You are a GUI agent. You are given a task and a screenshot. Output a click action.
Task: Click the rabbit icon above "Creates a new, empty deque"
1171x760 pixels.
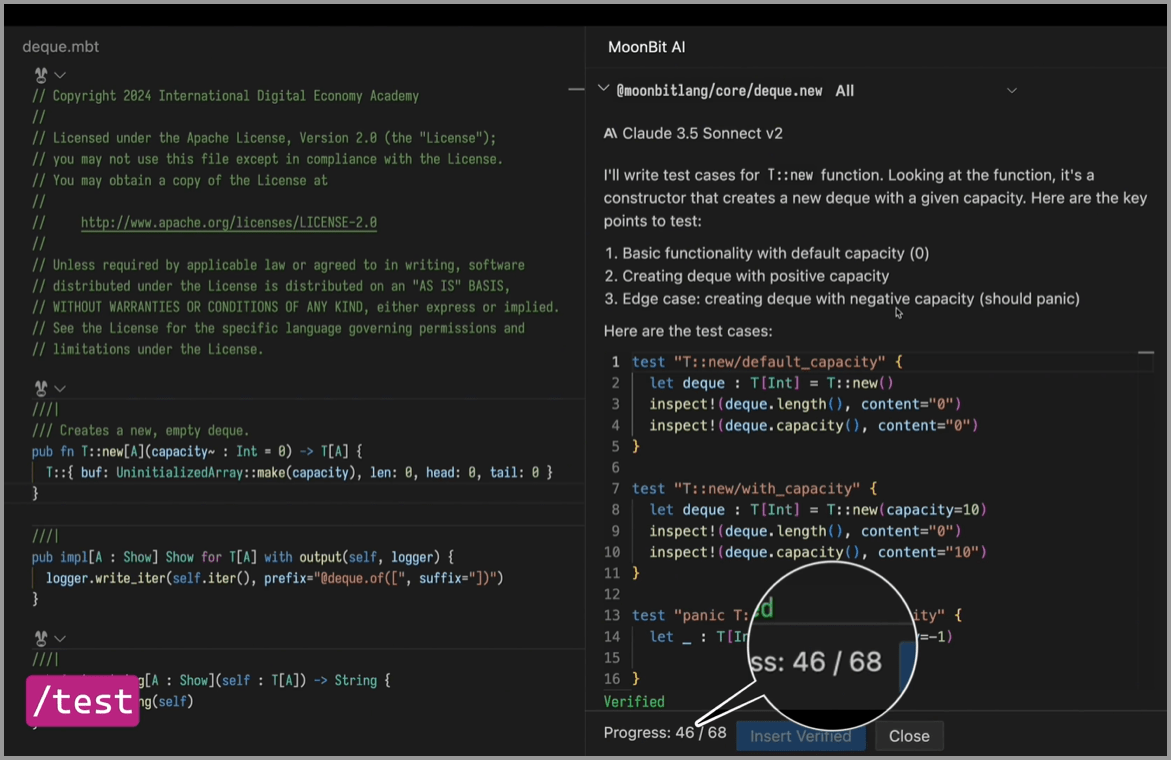pos(41,388)
